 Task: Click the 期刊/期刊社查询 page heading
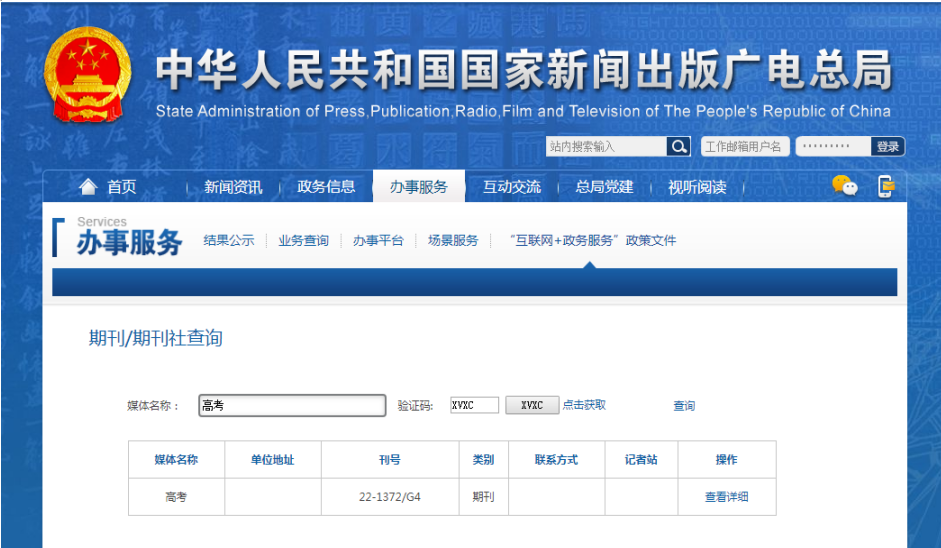pyautogui.click(x=156, y=339)
